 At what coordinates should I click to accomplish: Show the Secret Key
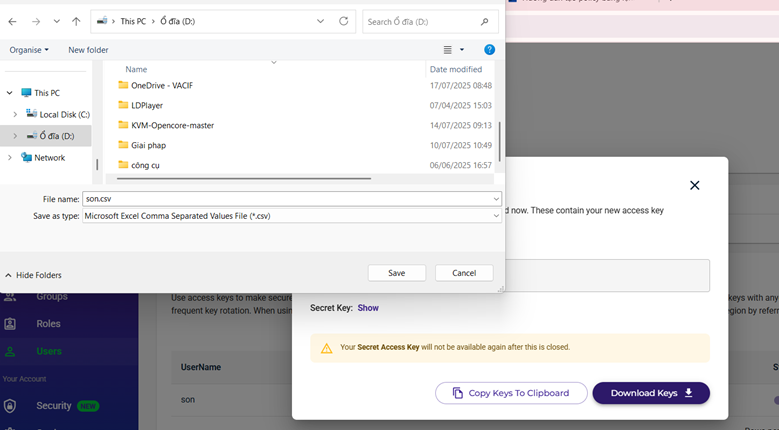click(368, 308)
